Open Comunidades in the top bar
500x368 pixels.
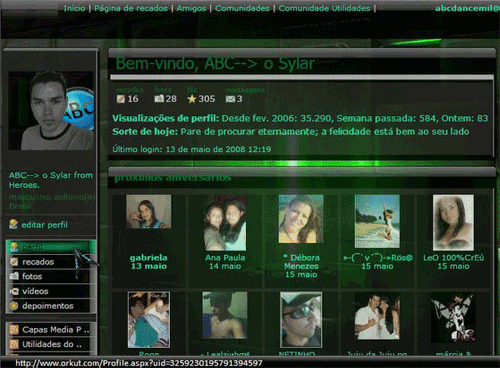tap(242, 8)
